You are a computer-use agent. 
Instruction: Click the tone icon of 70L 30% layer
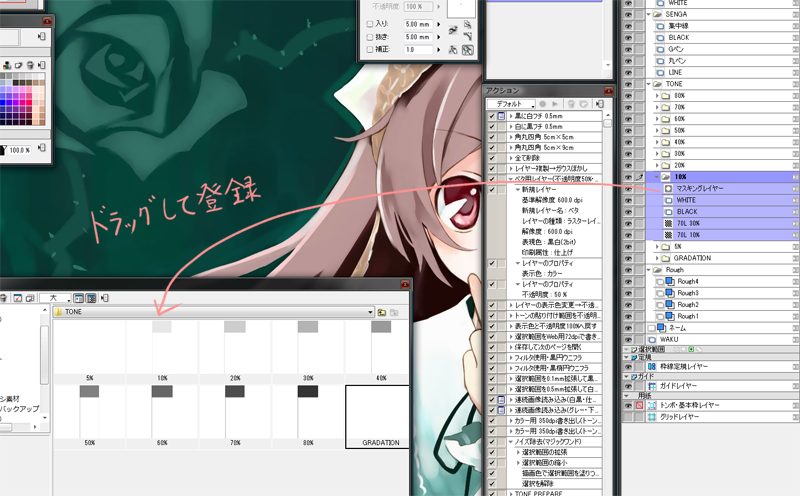point(668,223)
